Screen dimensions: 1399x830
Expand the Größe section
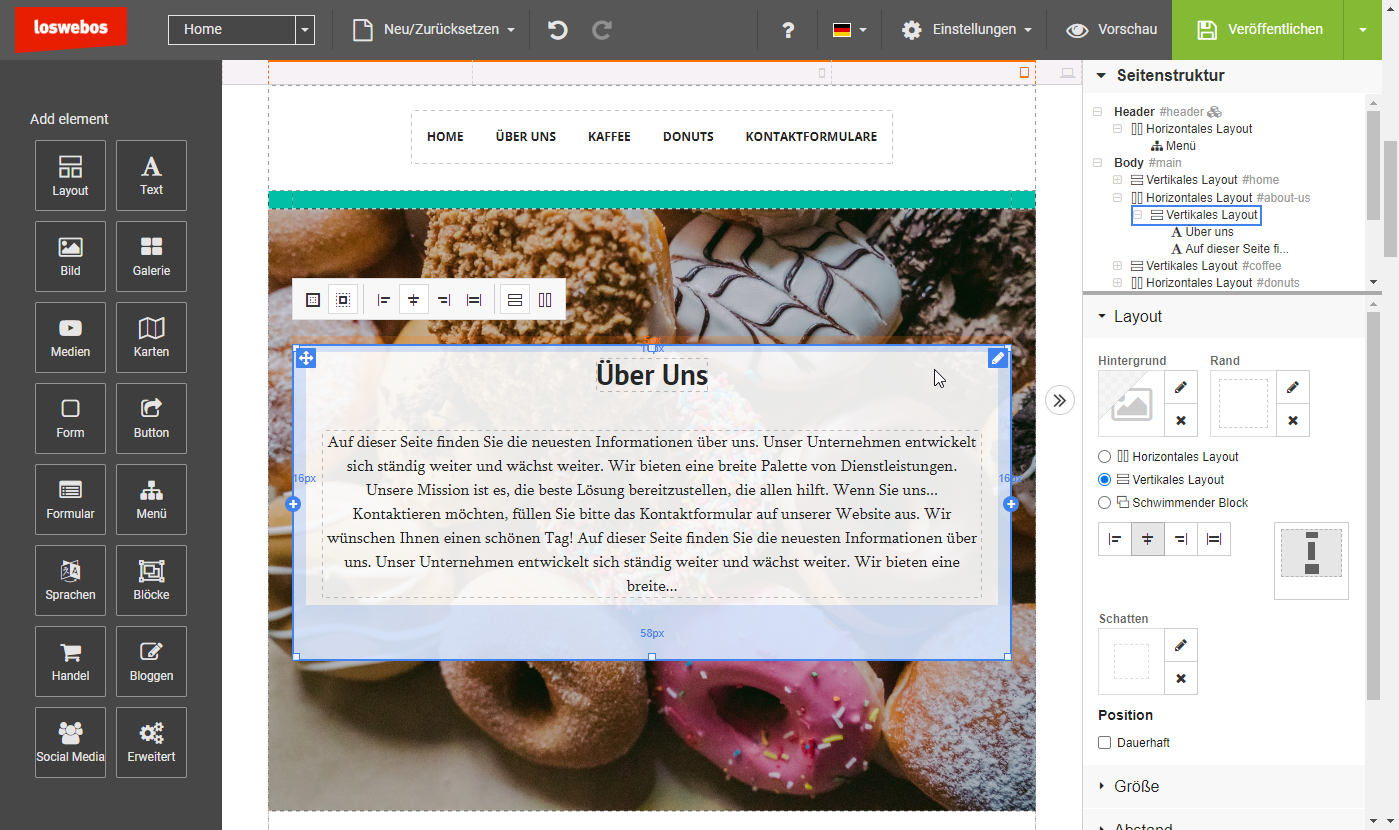[x=1136, y=786]
